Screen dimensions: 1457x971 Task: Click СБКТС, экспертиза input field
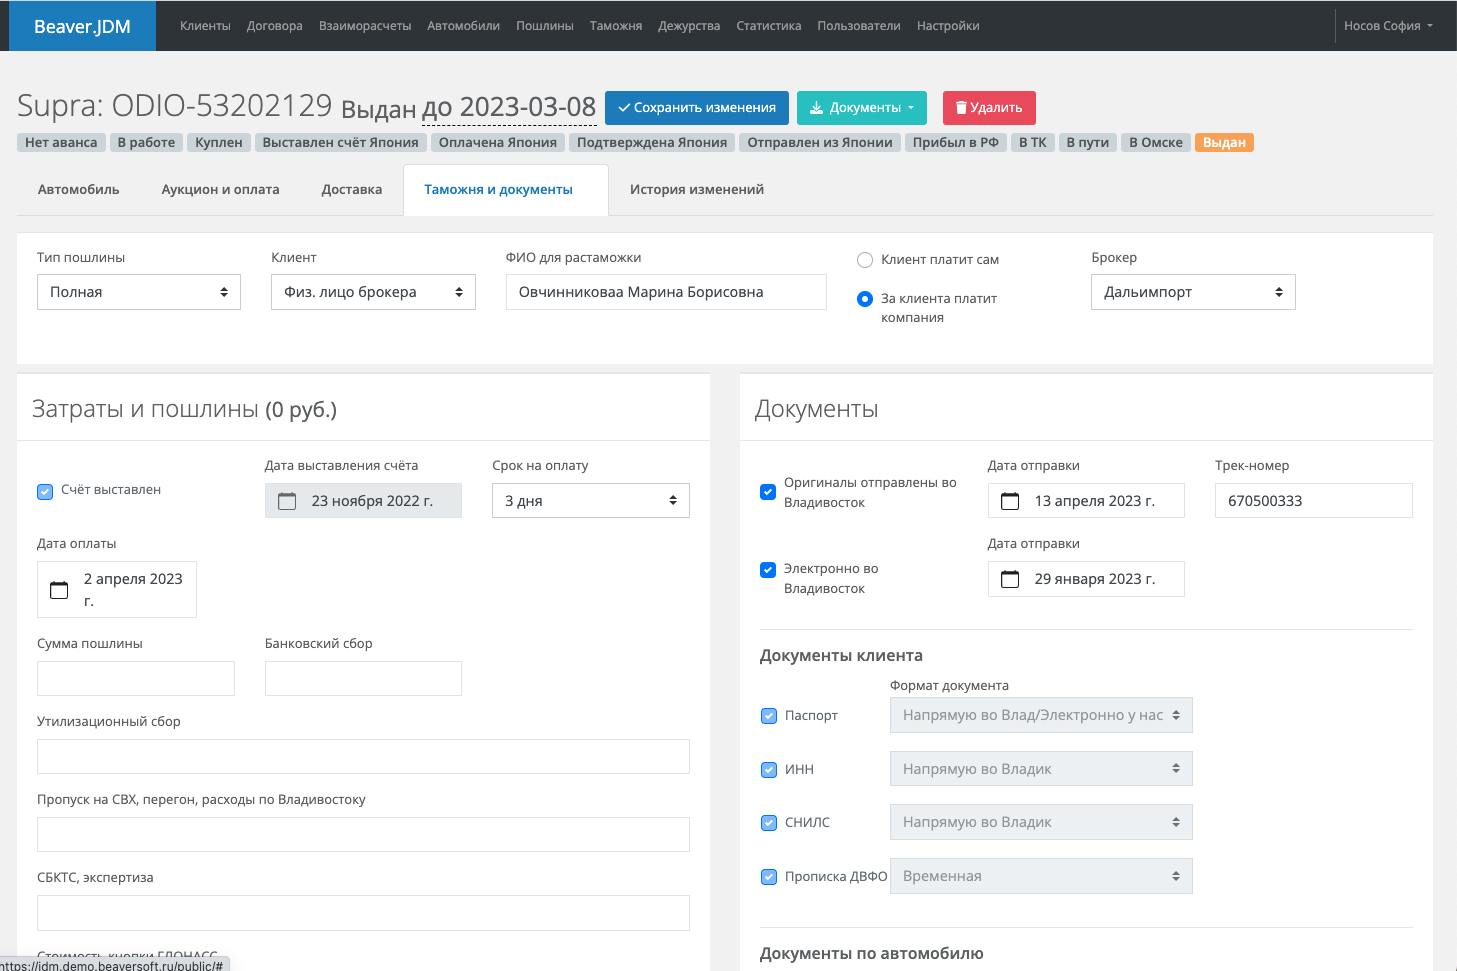363,913
